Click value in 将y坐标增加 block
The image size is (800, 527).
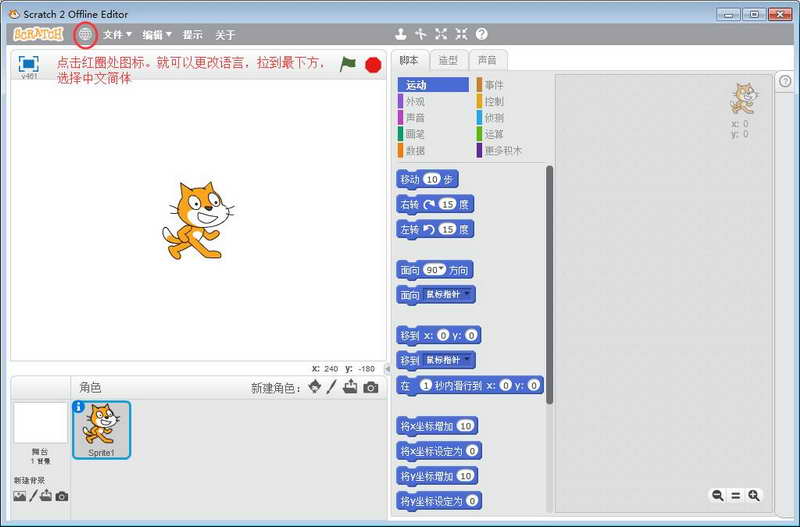465,475
